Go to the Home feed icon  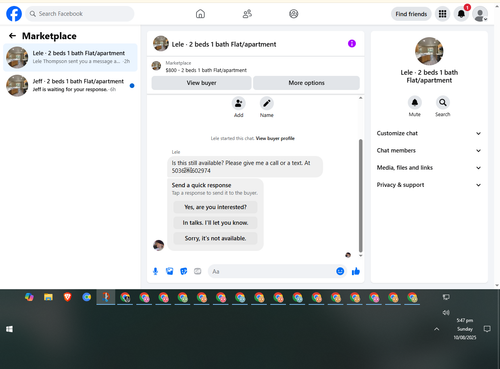pos(200,14)
